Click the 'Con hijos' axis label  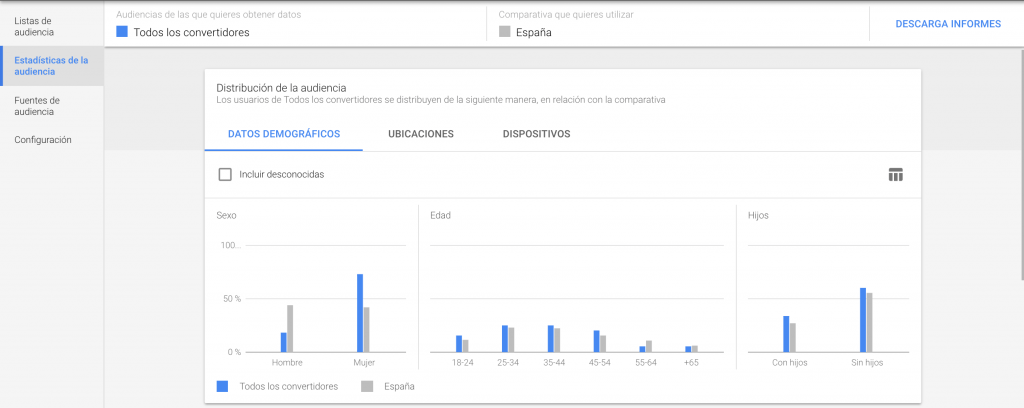coord(790,362)
